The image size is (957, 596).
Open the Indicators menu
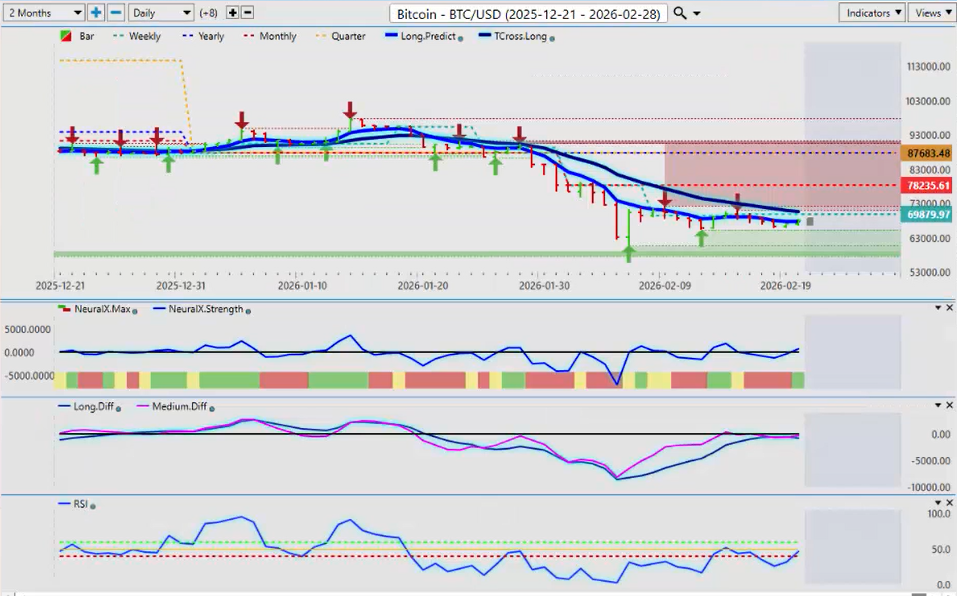[x=873, y=13]
